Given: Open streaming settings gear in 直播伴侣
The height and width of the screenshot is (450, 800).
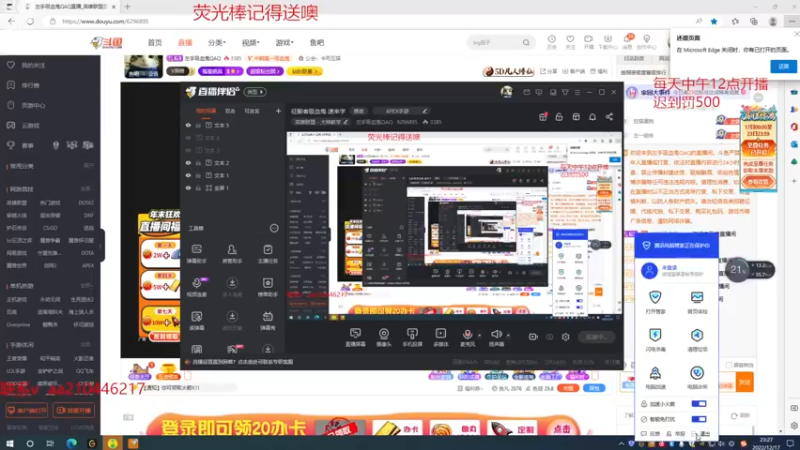Looking at the screenshot, I should tap(565, 337).
